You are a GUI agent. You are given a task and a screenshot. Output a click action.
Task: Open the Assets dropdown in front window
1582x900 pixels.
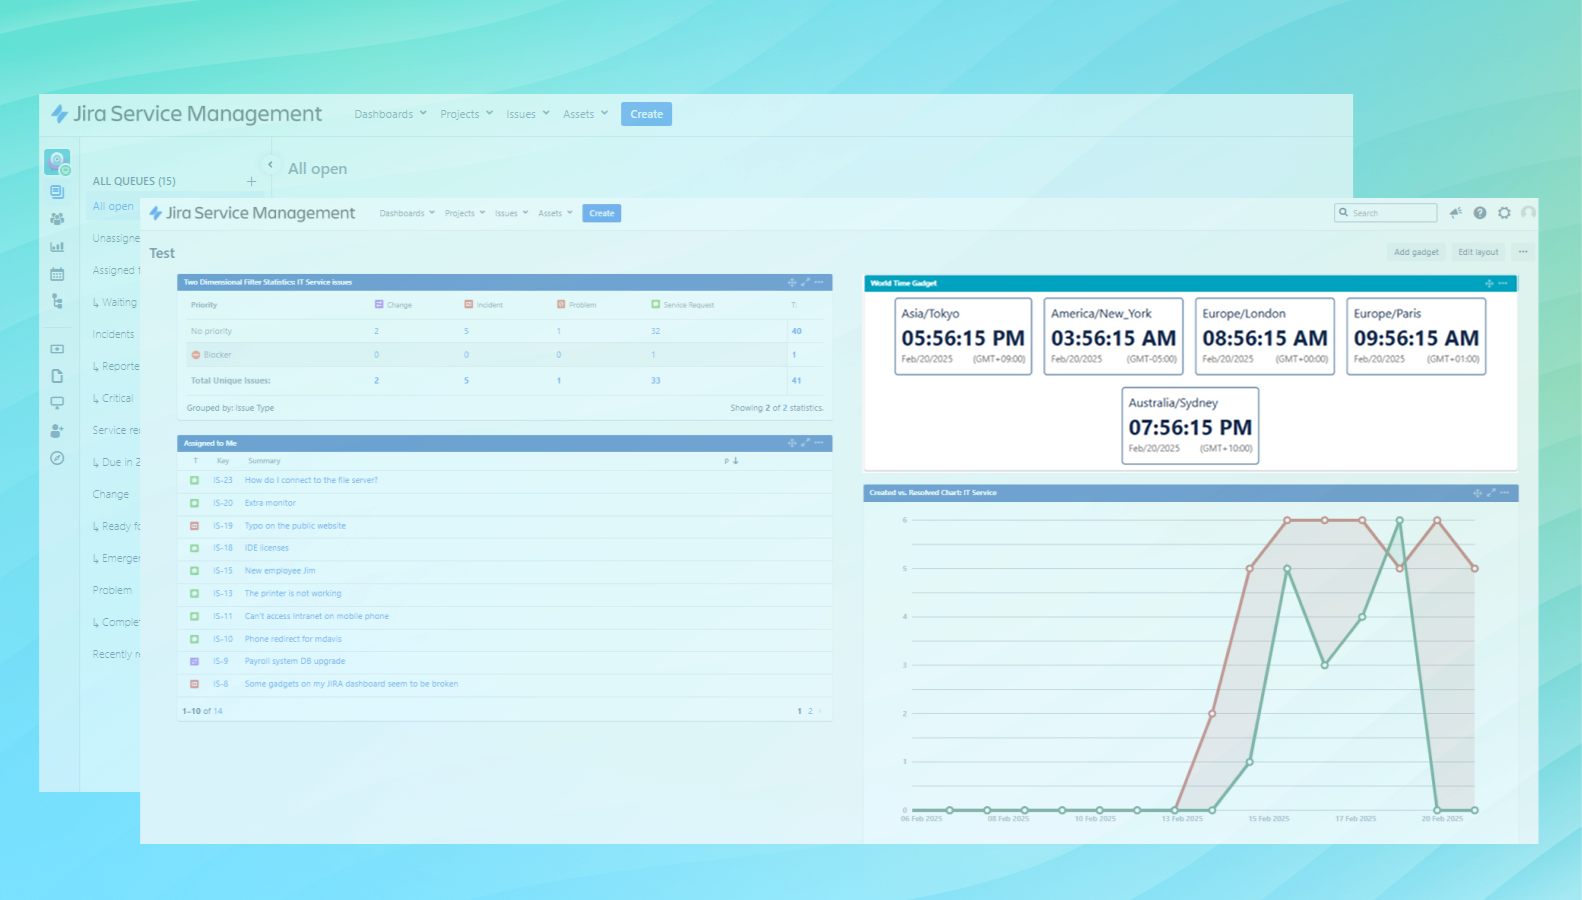point(555,213)
